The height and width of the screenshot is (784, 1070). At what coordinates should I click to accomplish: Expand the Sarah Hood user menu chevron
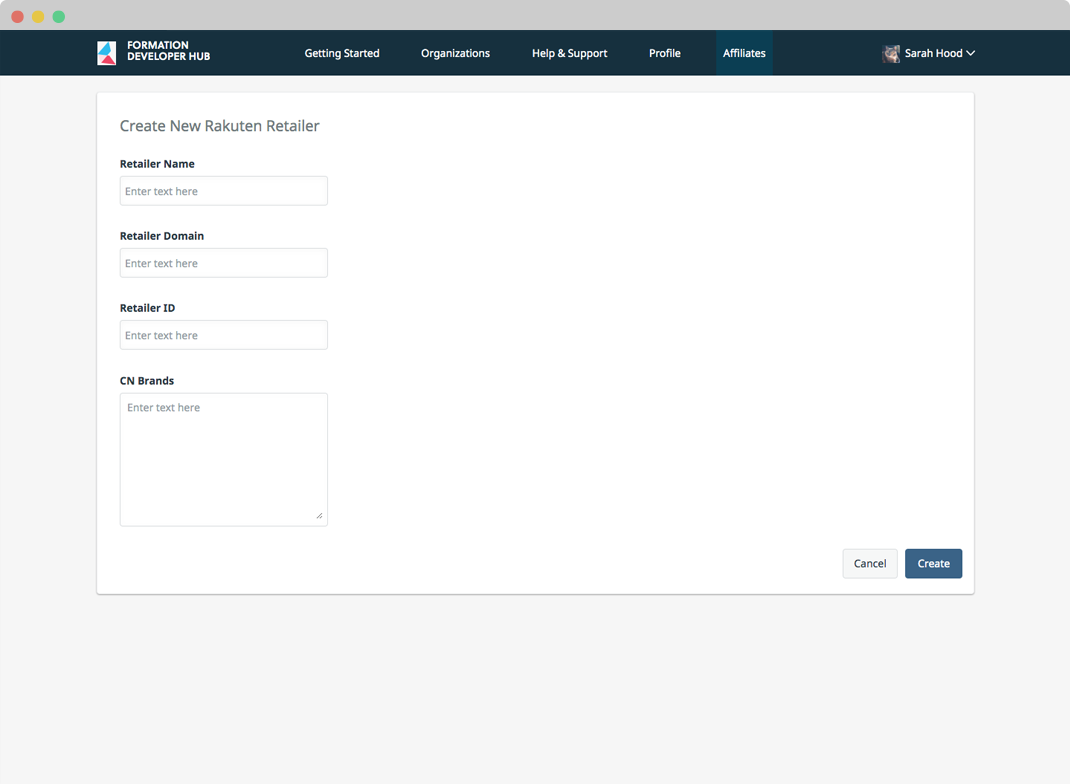coord(970,53)
